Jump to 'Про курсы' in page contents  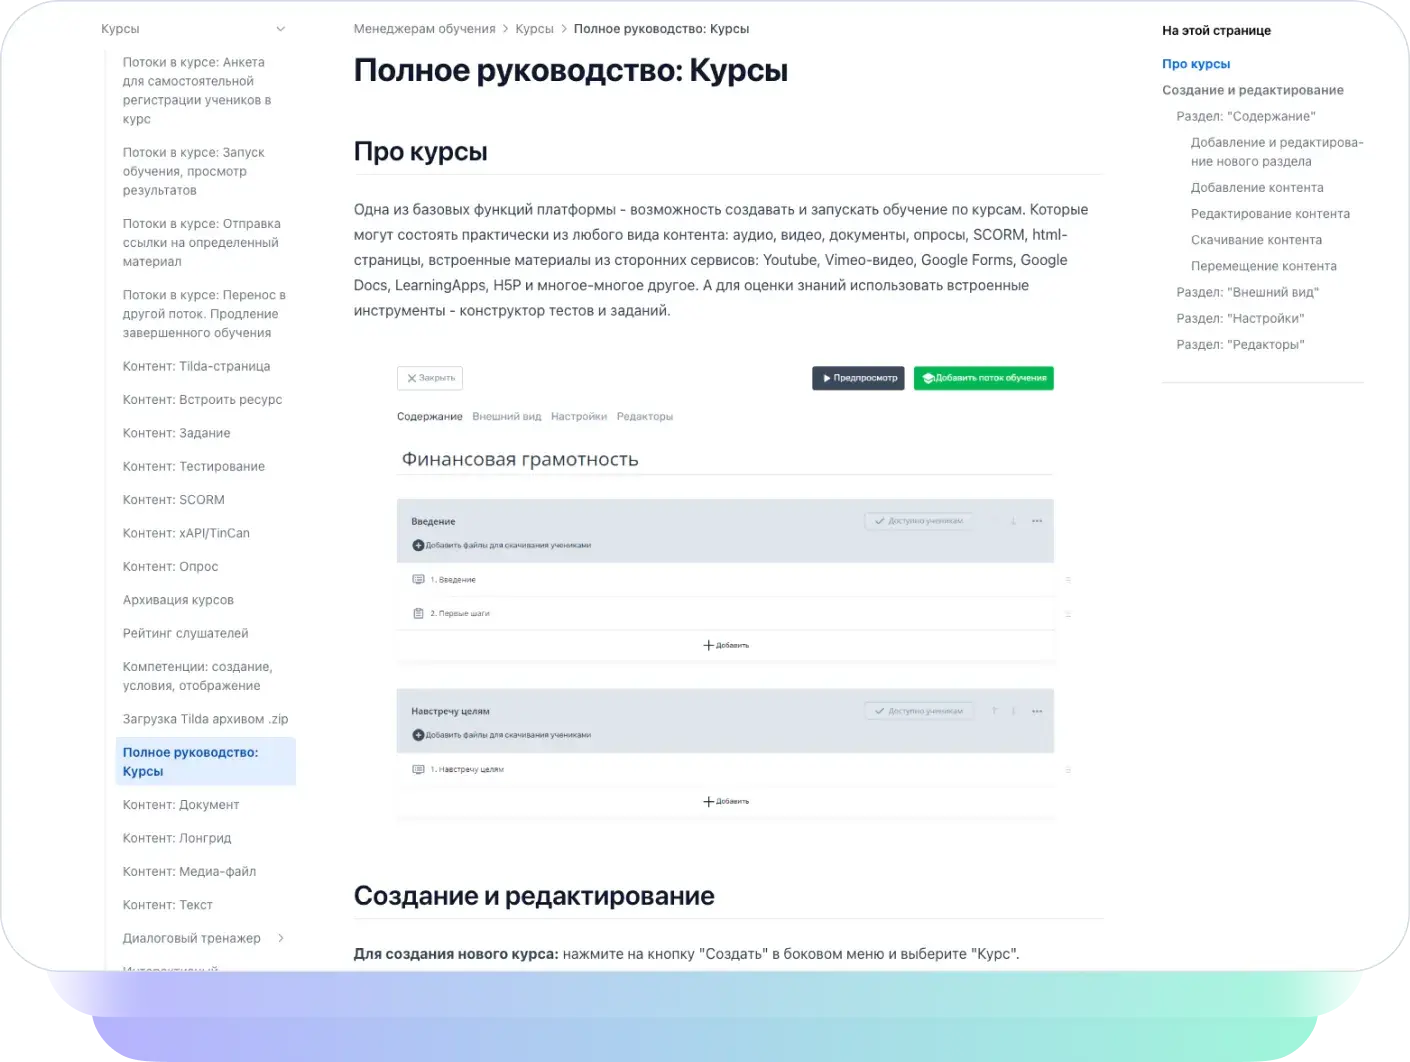tap(1196, 64)
